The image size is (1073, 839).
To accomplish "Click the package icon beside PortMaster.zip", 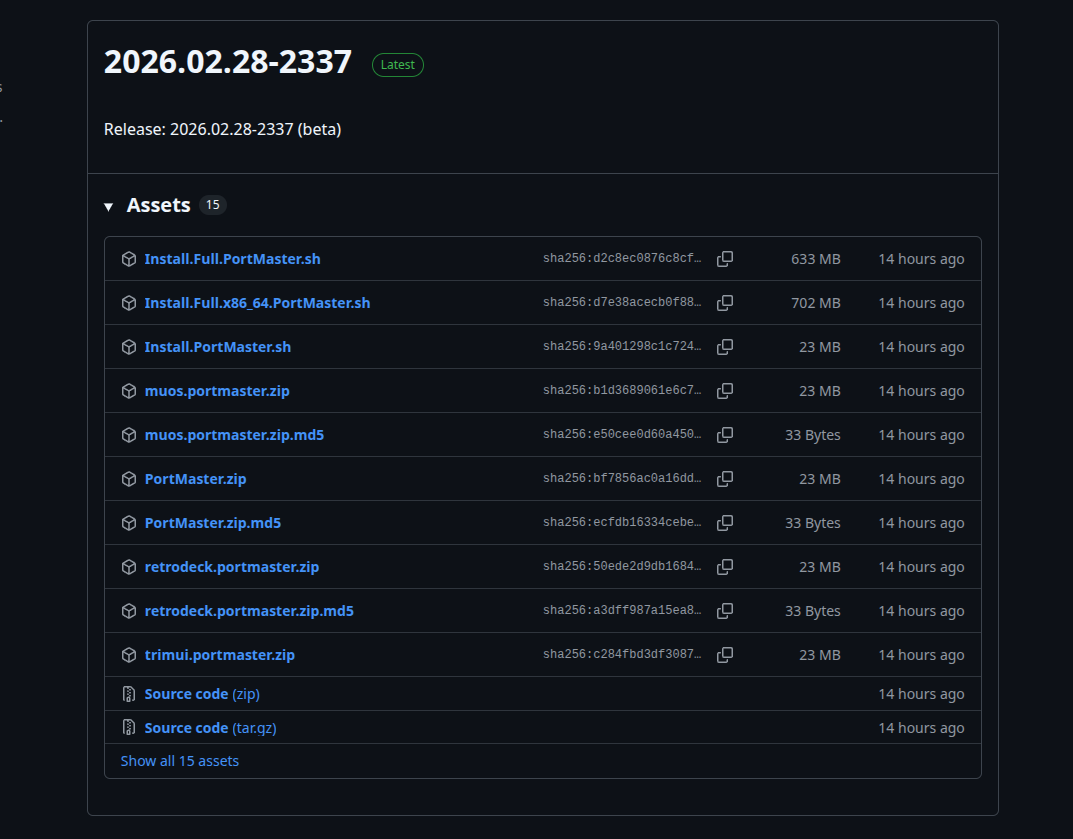I will tap(129, 479).
